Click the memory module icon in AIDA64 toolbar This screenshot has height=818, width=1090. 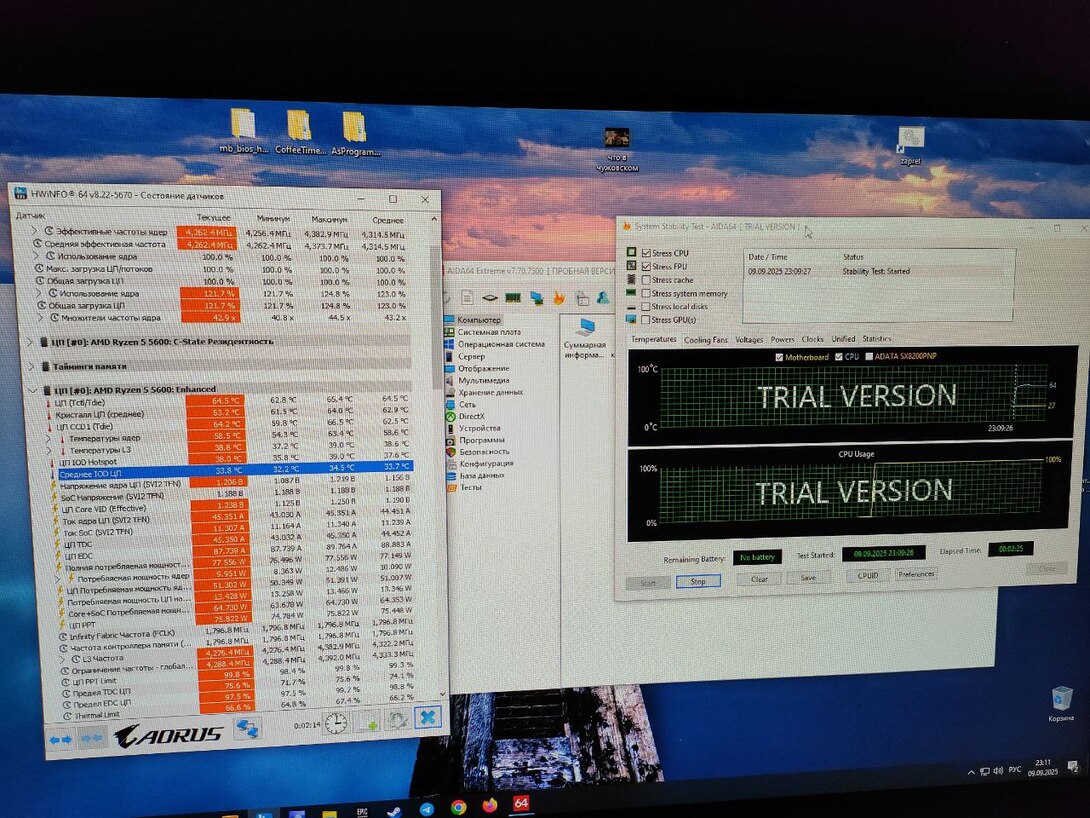512,297
